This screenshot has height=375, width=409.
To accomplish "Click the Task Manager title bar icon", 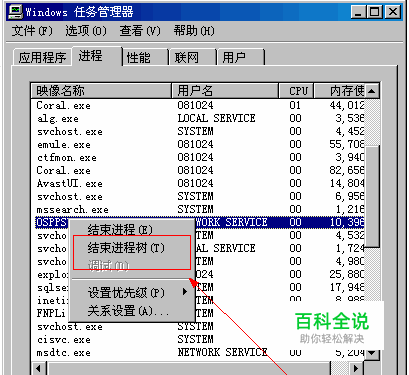I will coord(15,12).
